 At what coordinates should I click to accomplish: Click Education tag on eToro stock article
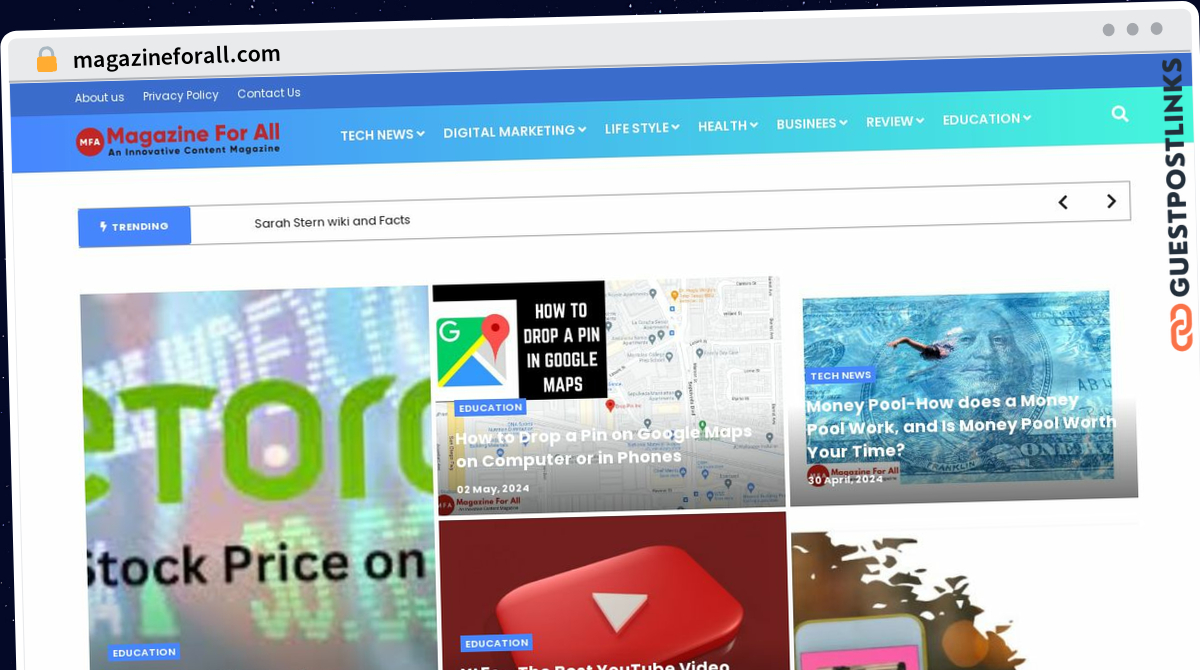point(144,652)
